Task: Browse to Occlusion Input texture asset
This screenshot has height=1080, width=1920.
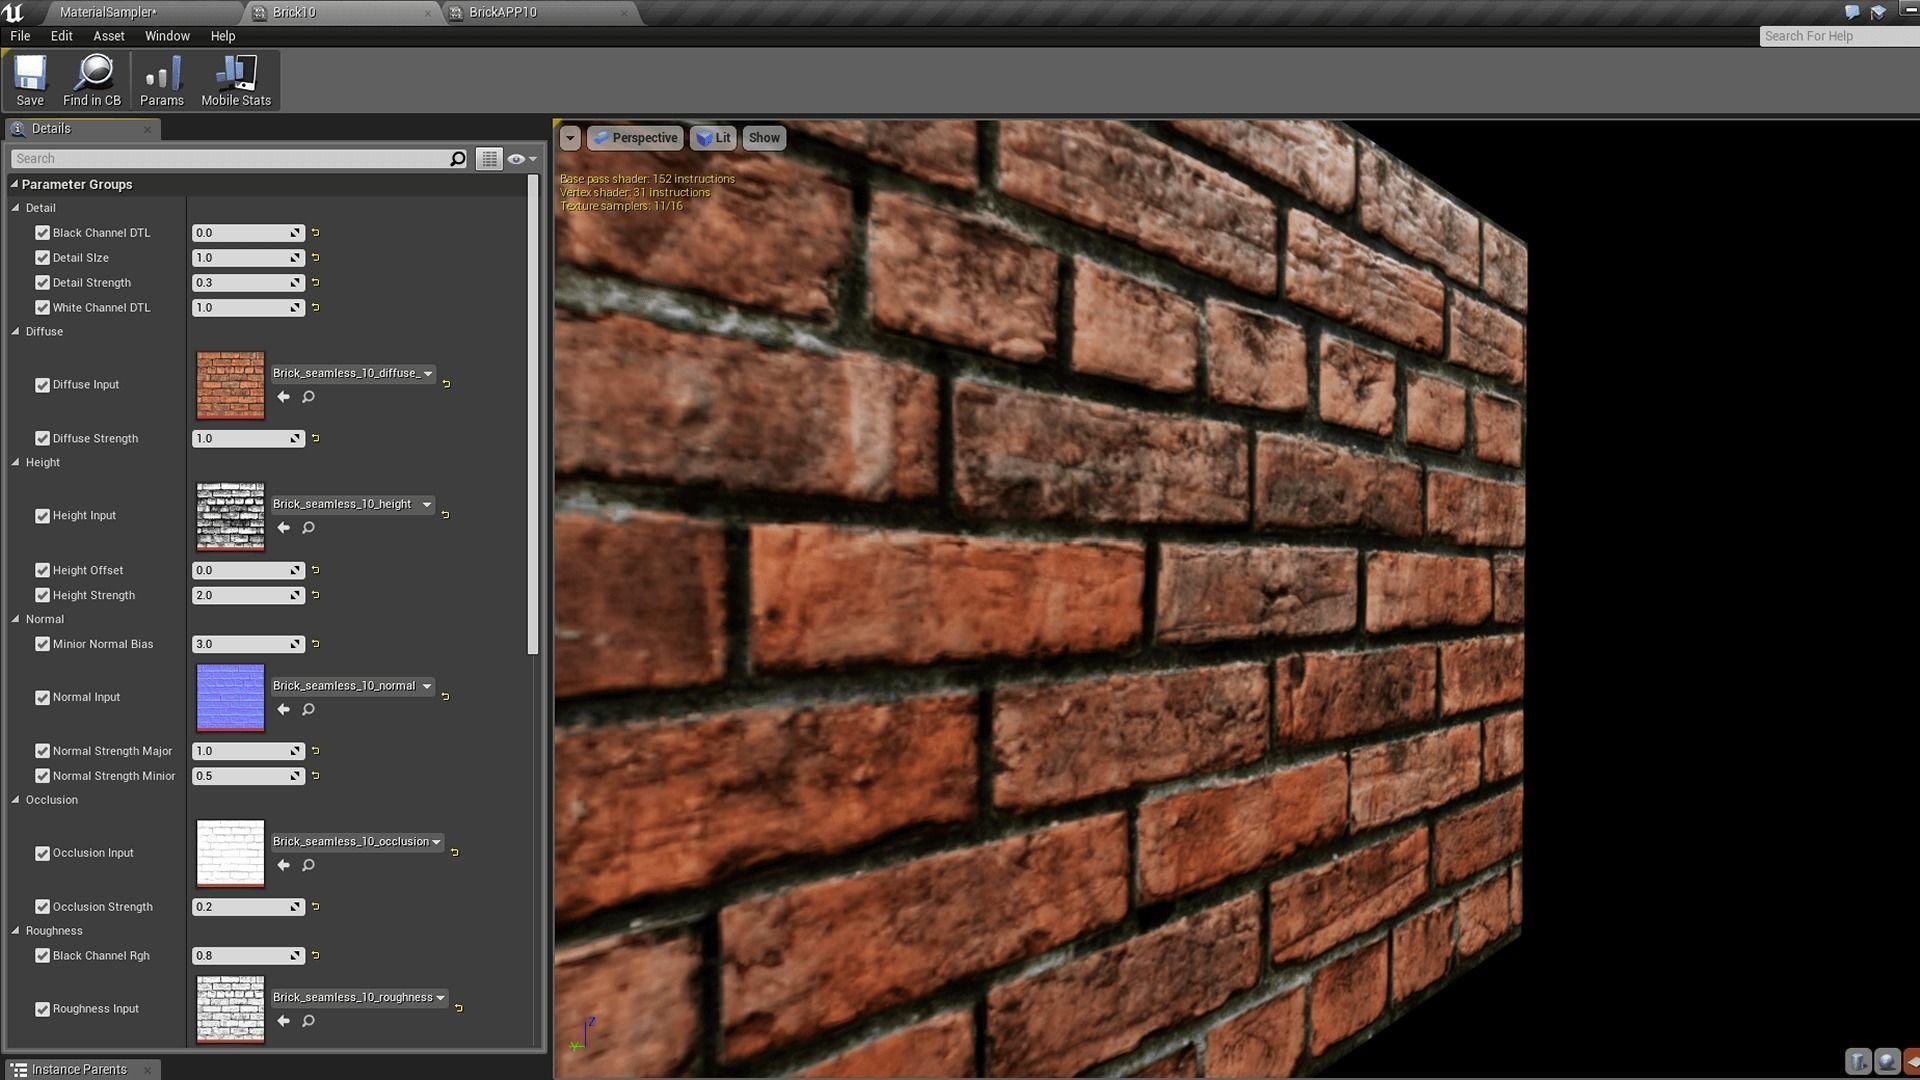Action: point(308,865)
